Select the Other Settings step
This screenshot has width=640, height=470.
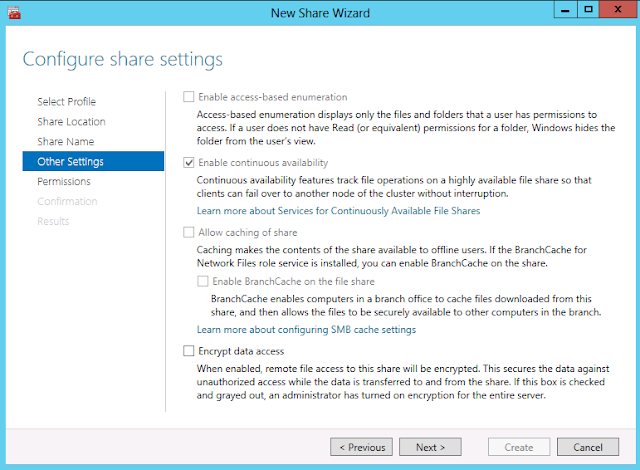(x=70, y=162)
